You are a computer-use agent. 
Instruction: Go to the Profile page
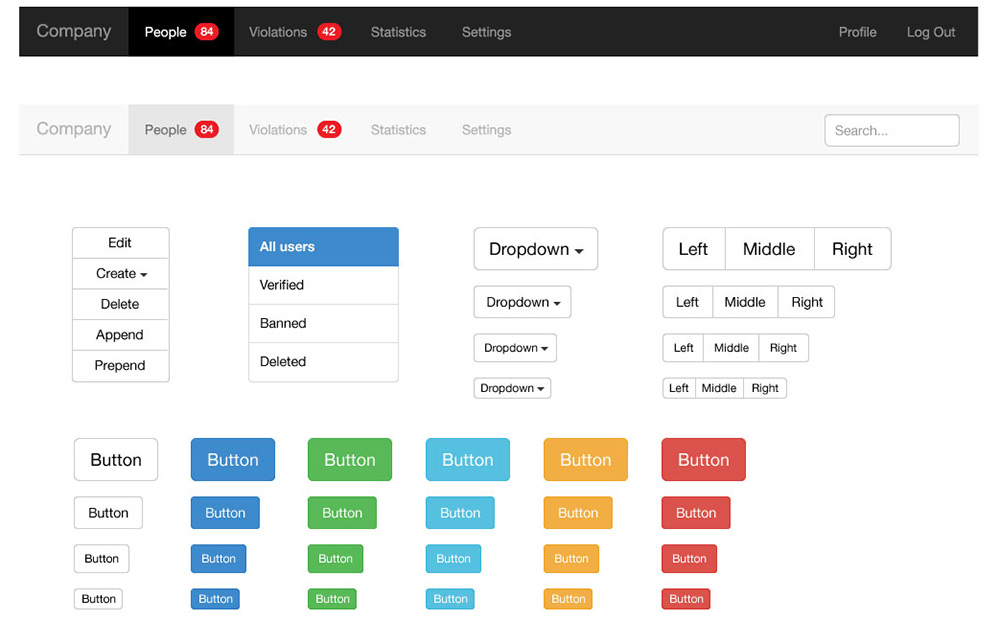tap(857, 31)
